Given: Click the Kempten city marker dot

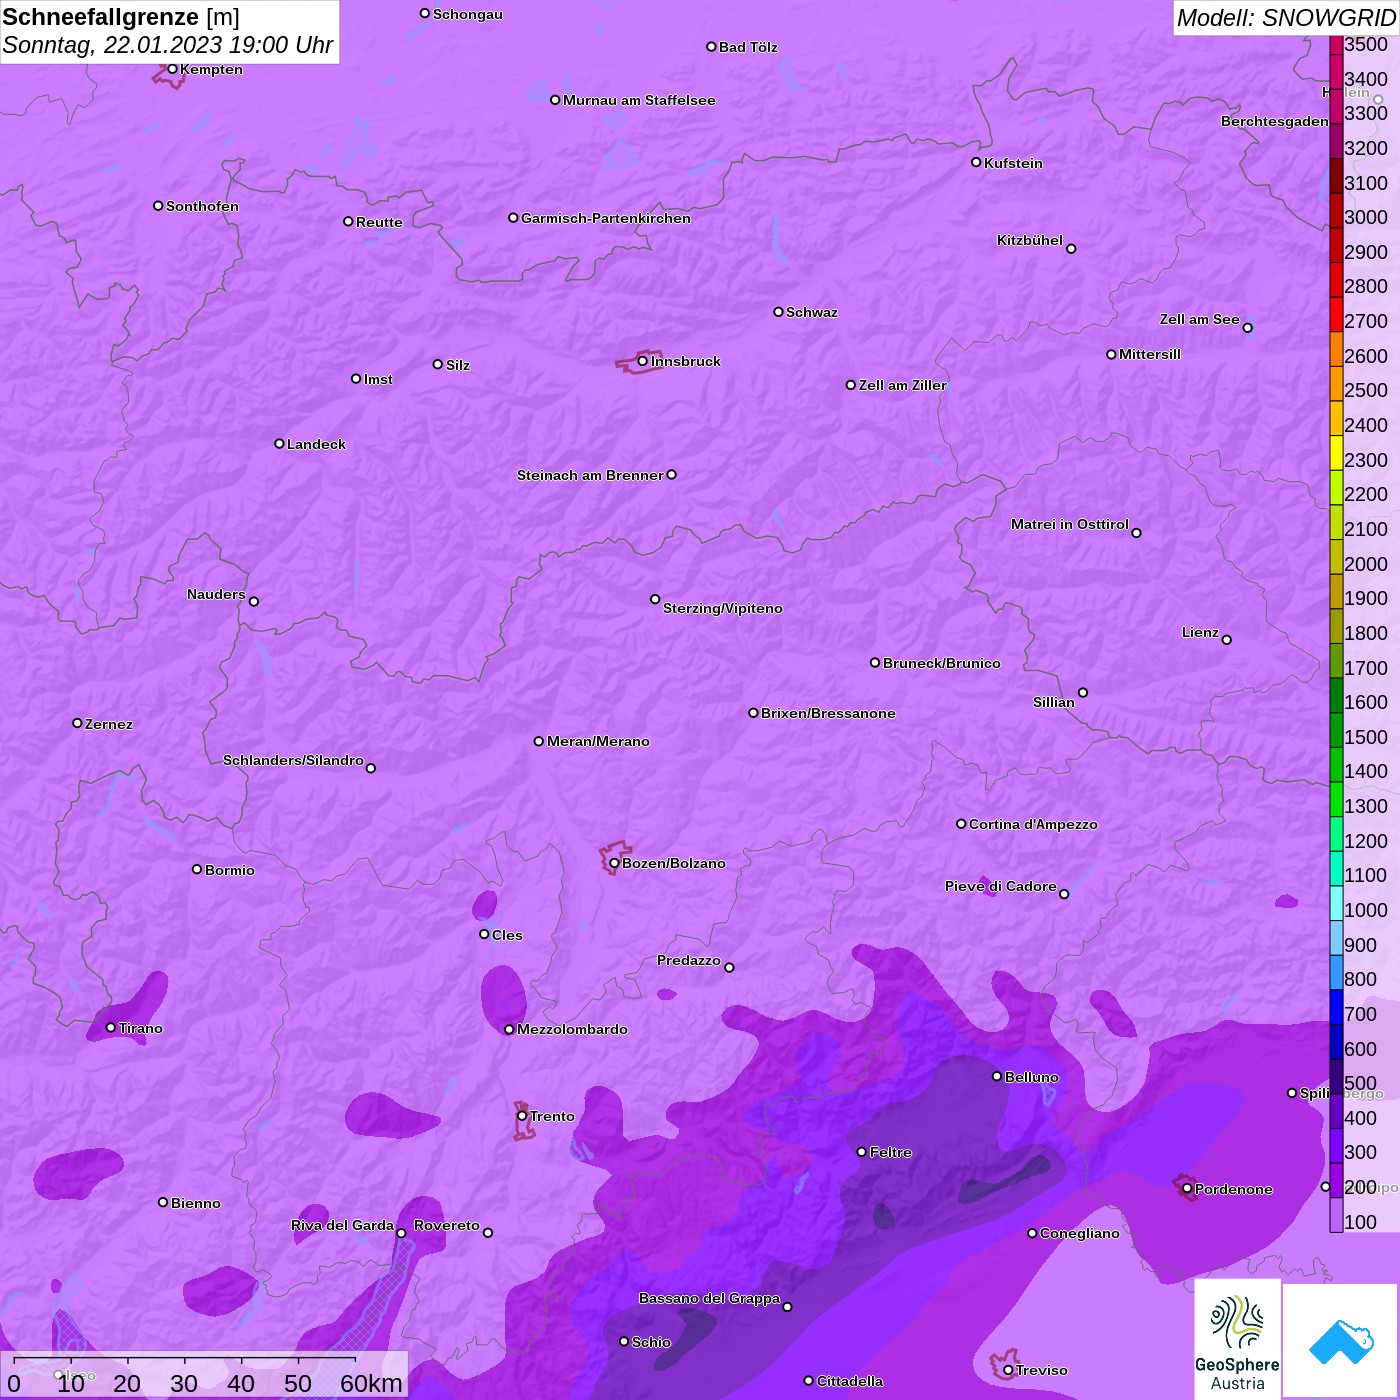Looking at the screenshot, I should pyautogui.click(x=172, y=69).
